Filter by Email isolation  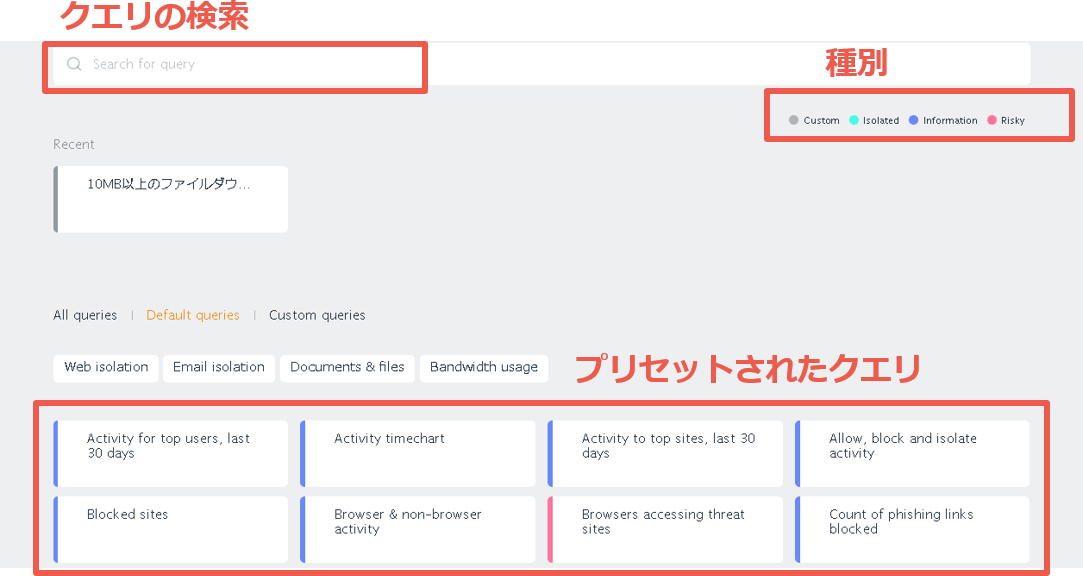(218, 368)
